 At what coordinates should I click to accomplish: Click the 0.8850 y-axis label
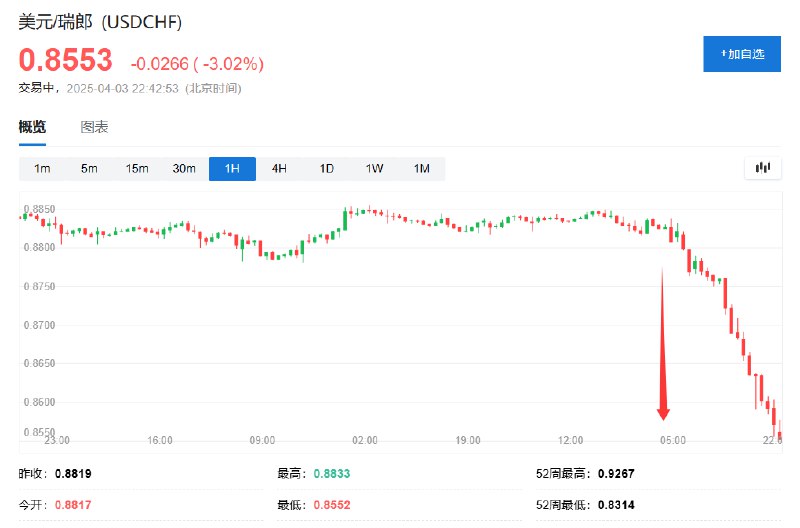[x=39, y=209]
